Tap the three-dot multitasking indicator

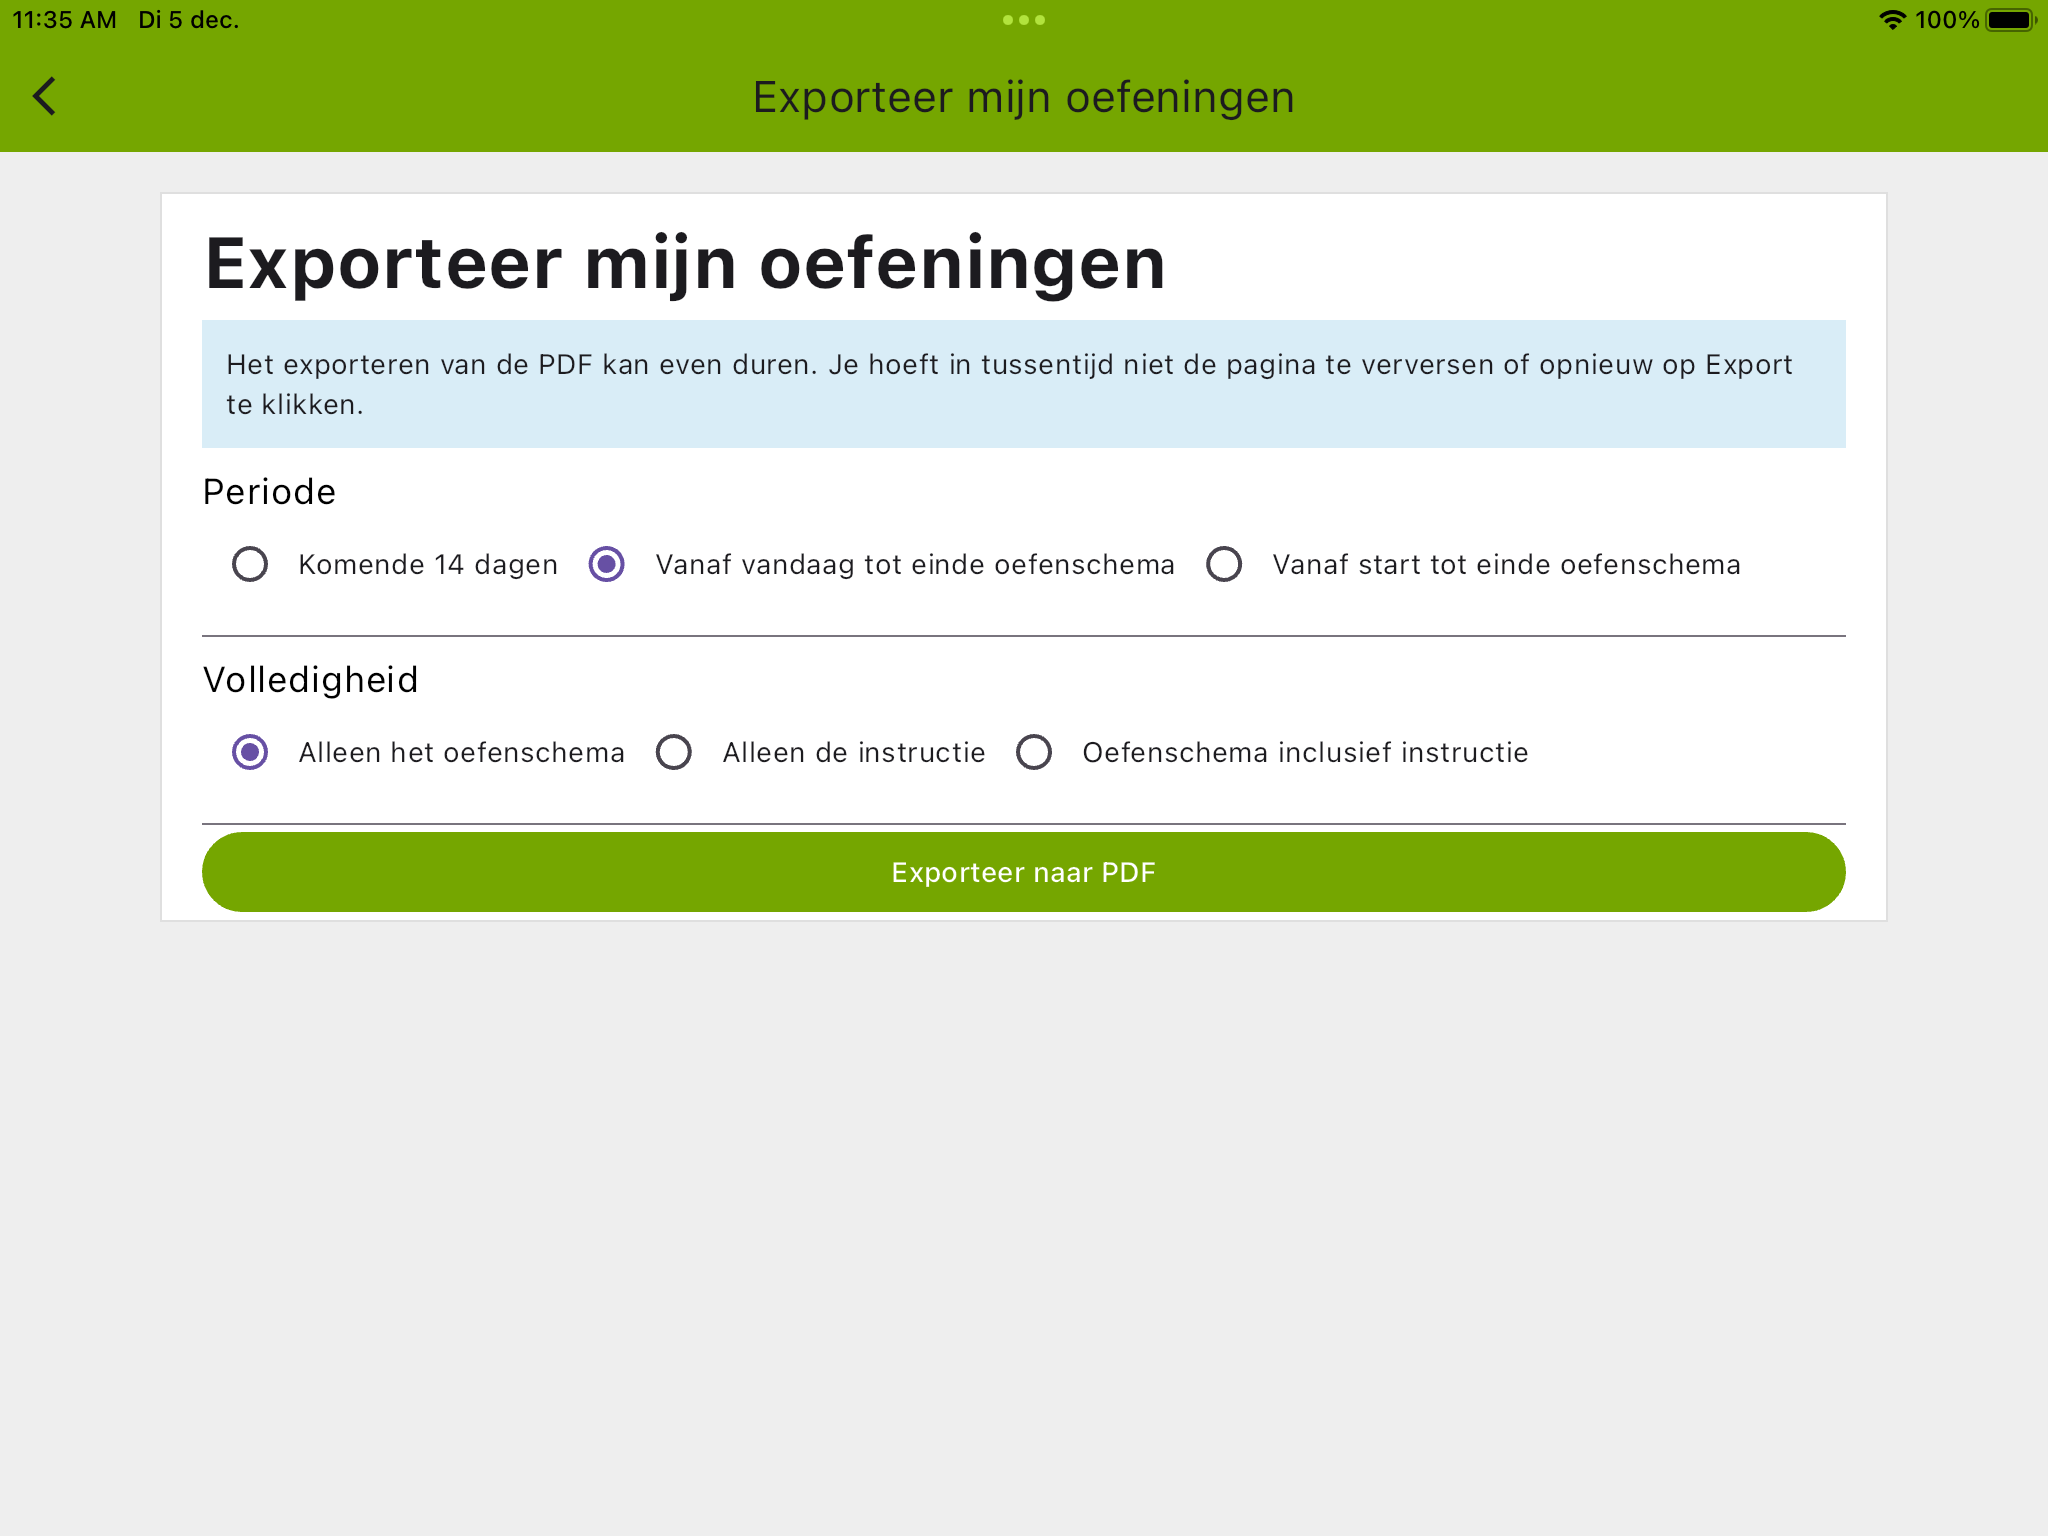coord(1023,20)
